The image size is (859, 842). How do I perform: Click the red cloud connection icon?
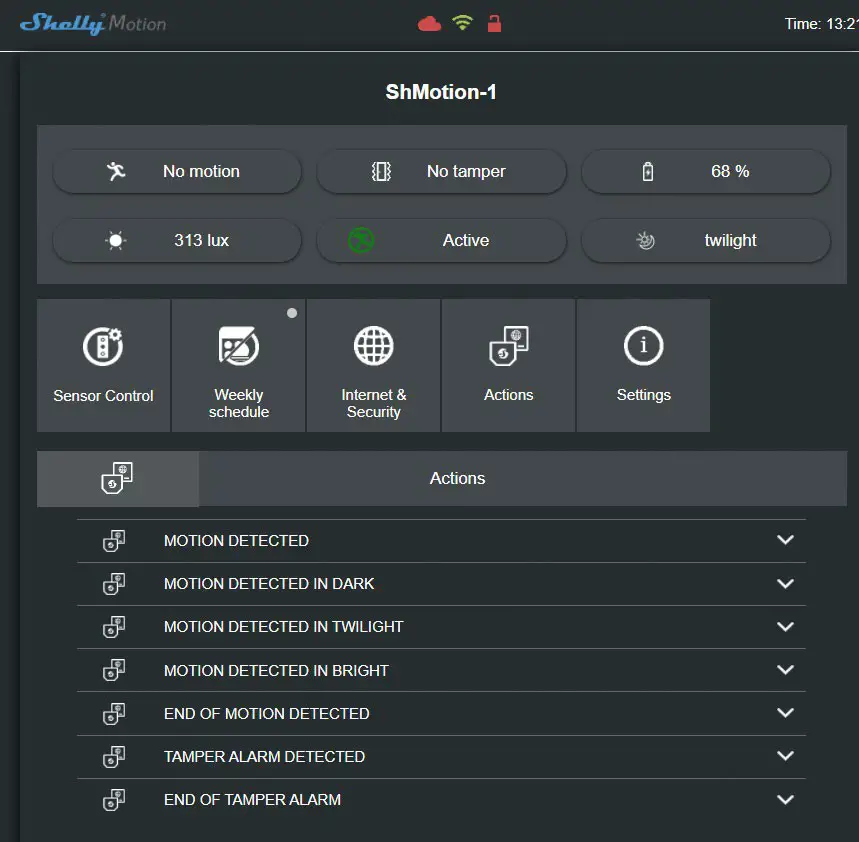tap(429, 22)
